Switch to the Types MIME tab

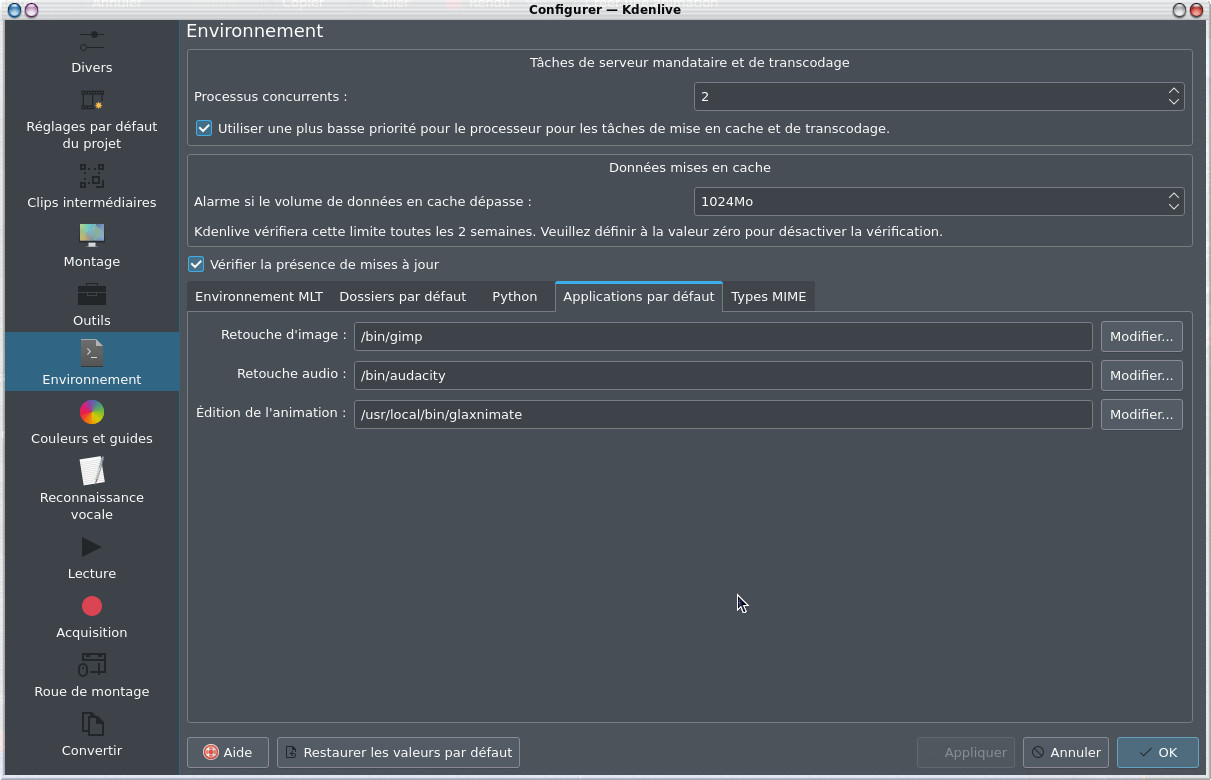[768, 296]
